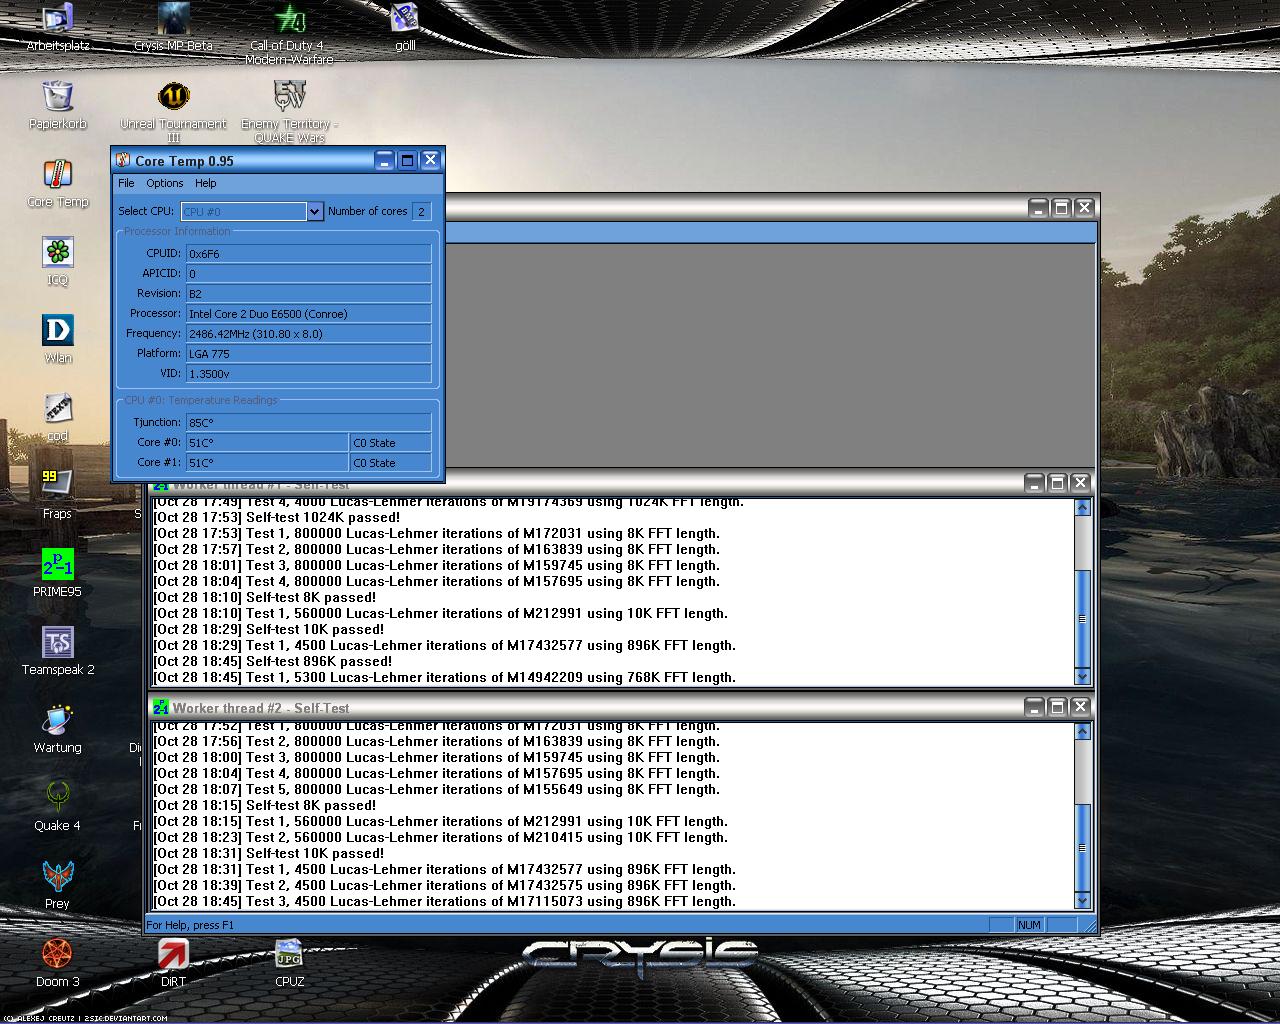Screen dimensions: 1280x1024
Task: Open the Help menu in Core Temp
Action: tap(206, 183)
